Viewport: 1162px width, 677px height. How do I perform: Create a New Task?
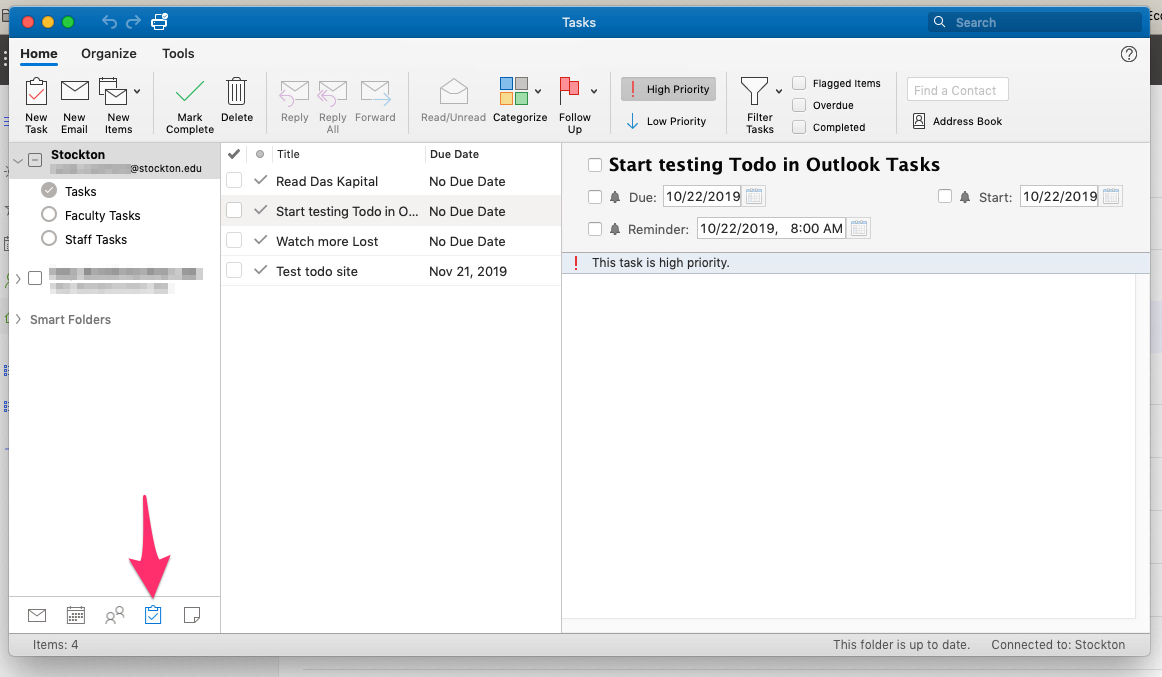(36, 106)
